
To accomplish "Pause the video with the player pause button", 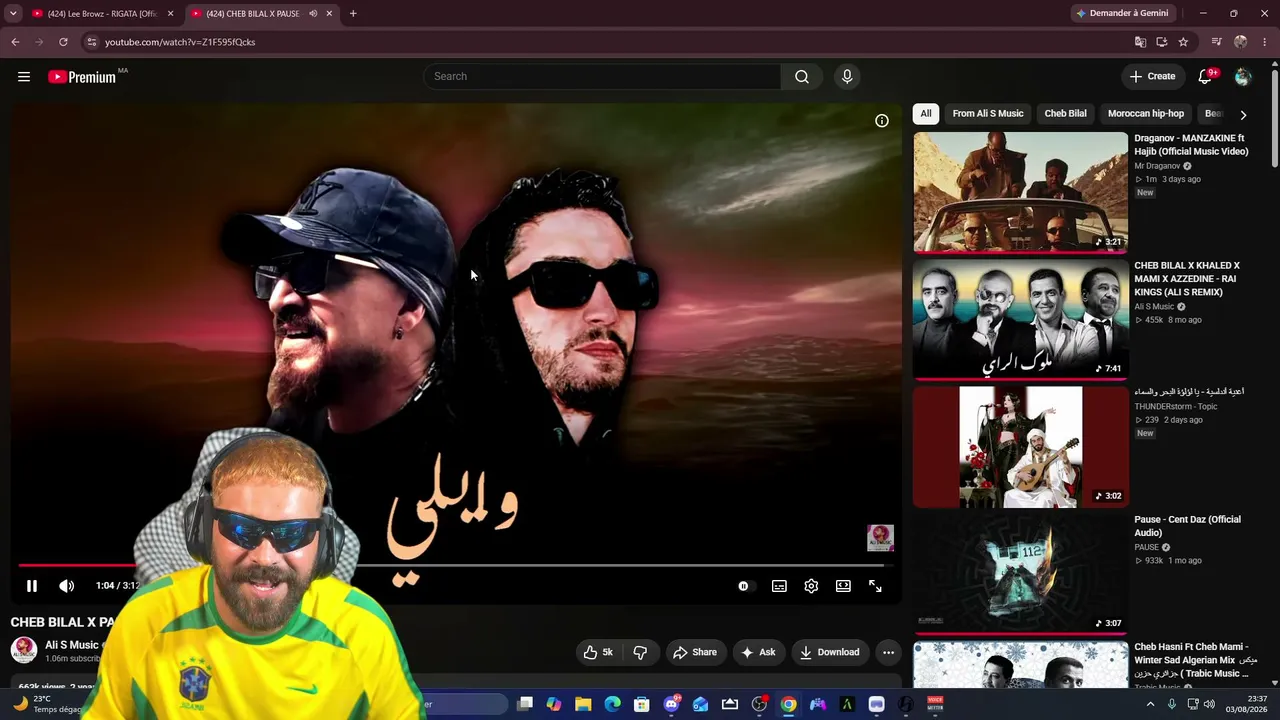I will pos(31,586).
